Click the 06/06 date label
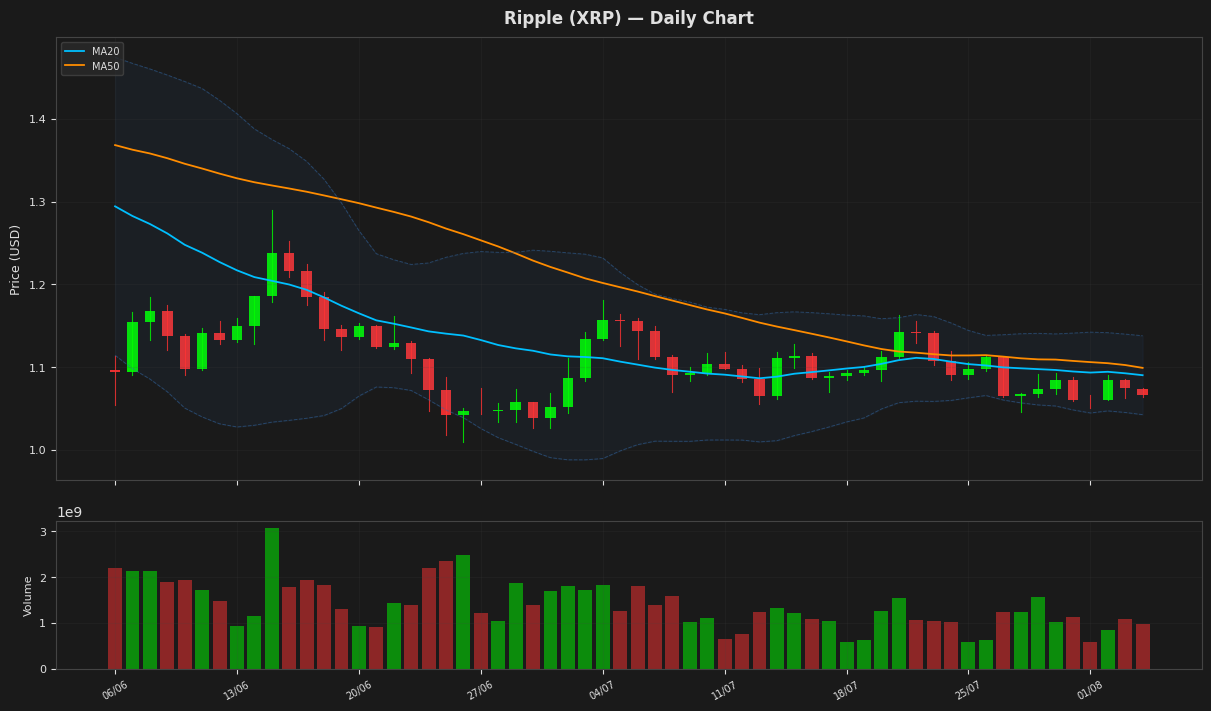1211x711 pixels. tap(115, 689)
